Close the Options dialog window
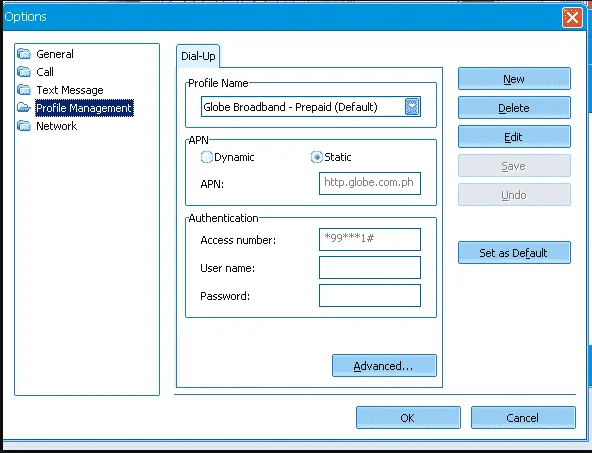Screen dimensions: 592x453 pyautogui.click(x=572, y=17)
